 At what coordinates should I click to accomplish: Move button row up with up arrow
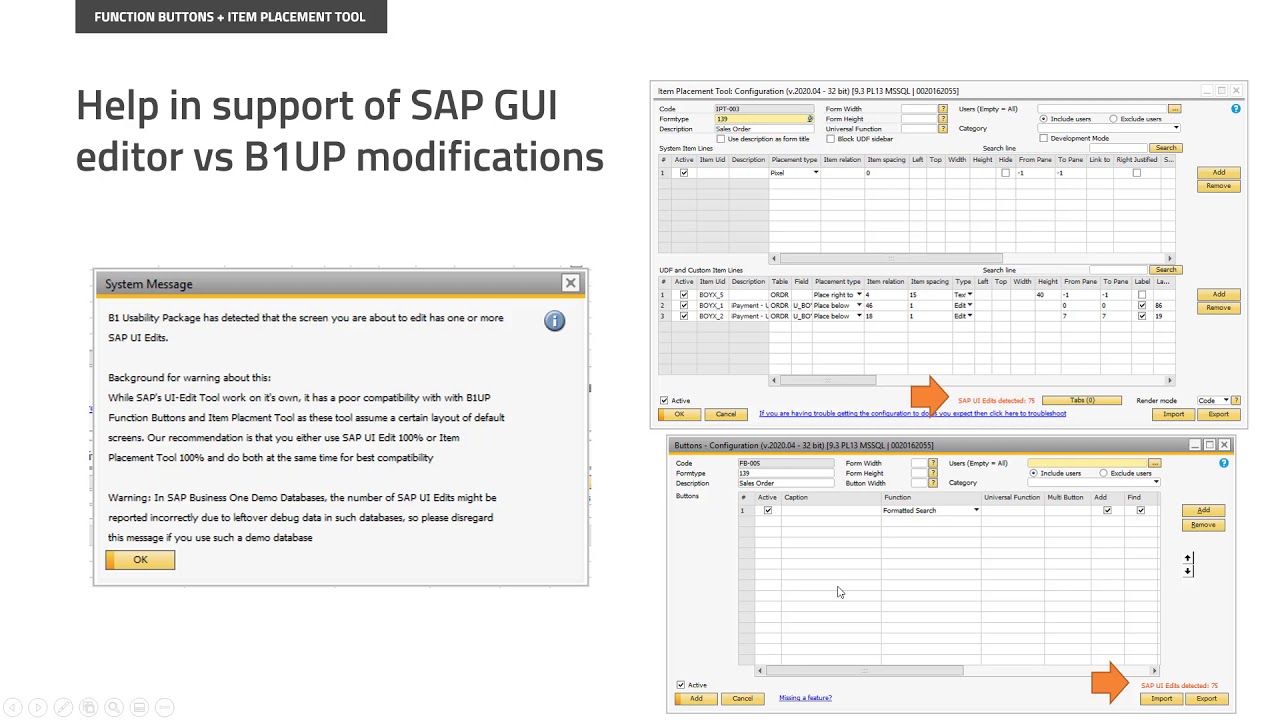[x=1188, y=558]
